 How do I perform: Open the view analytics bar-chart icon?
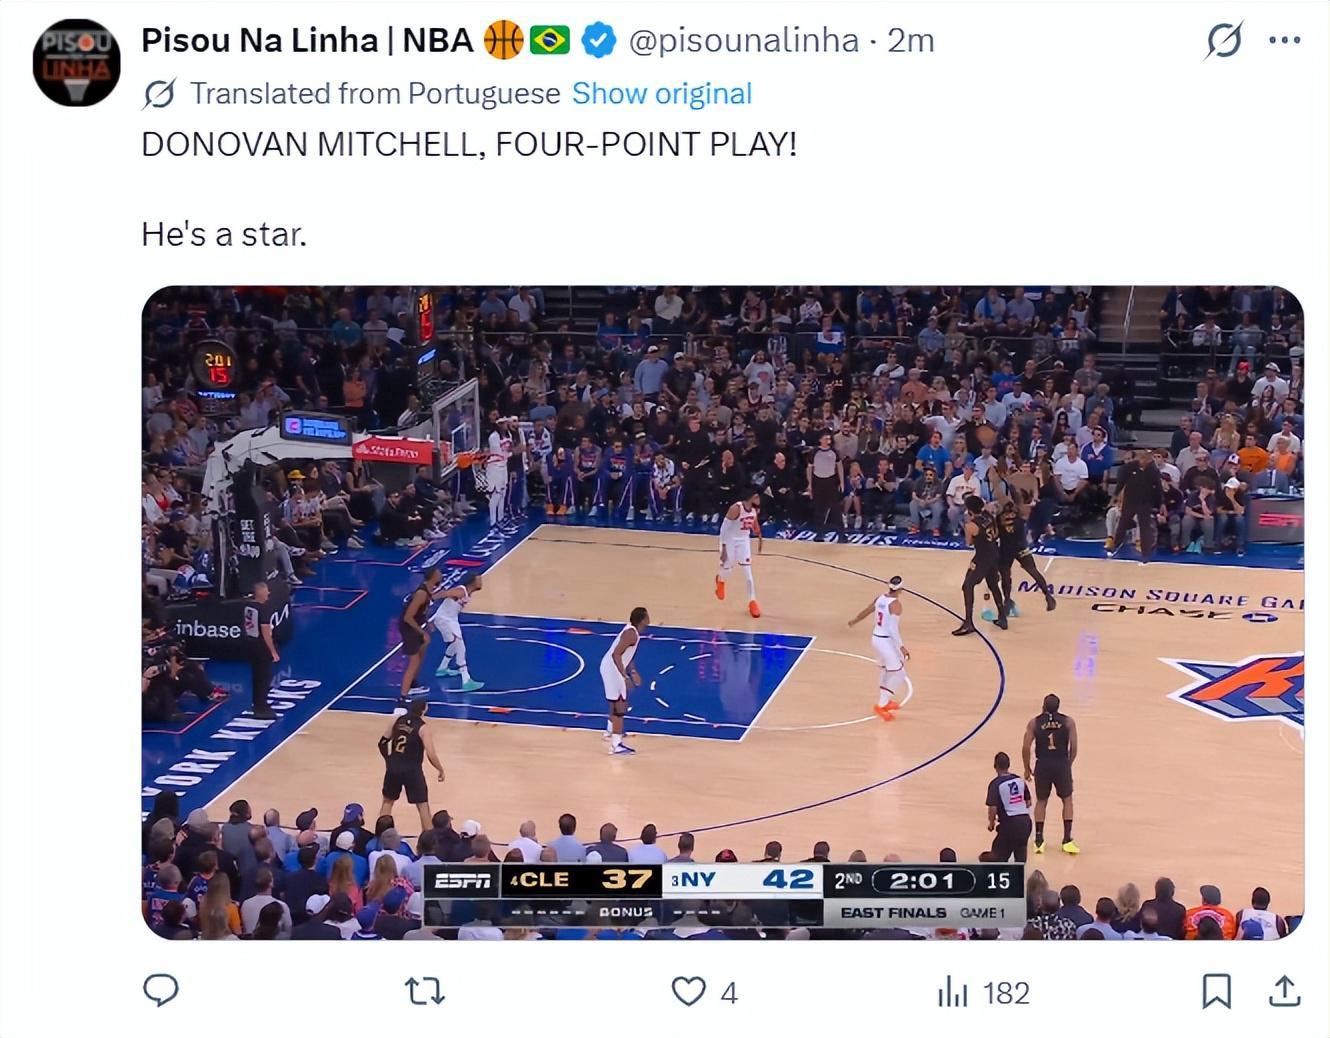click(x=952, y=991)
